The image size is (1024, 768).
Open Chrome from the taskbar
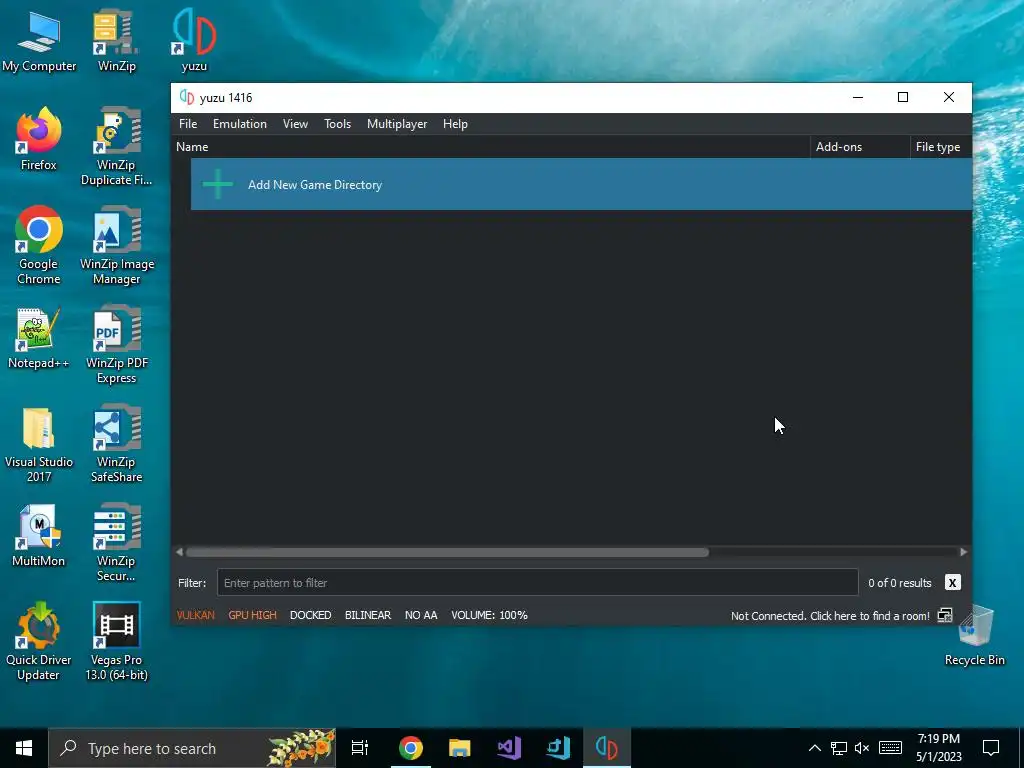click(x=411, y=748)
